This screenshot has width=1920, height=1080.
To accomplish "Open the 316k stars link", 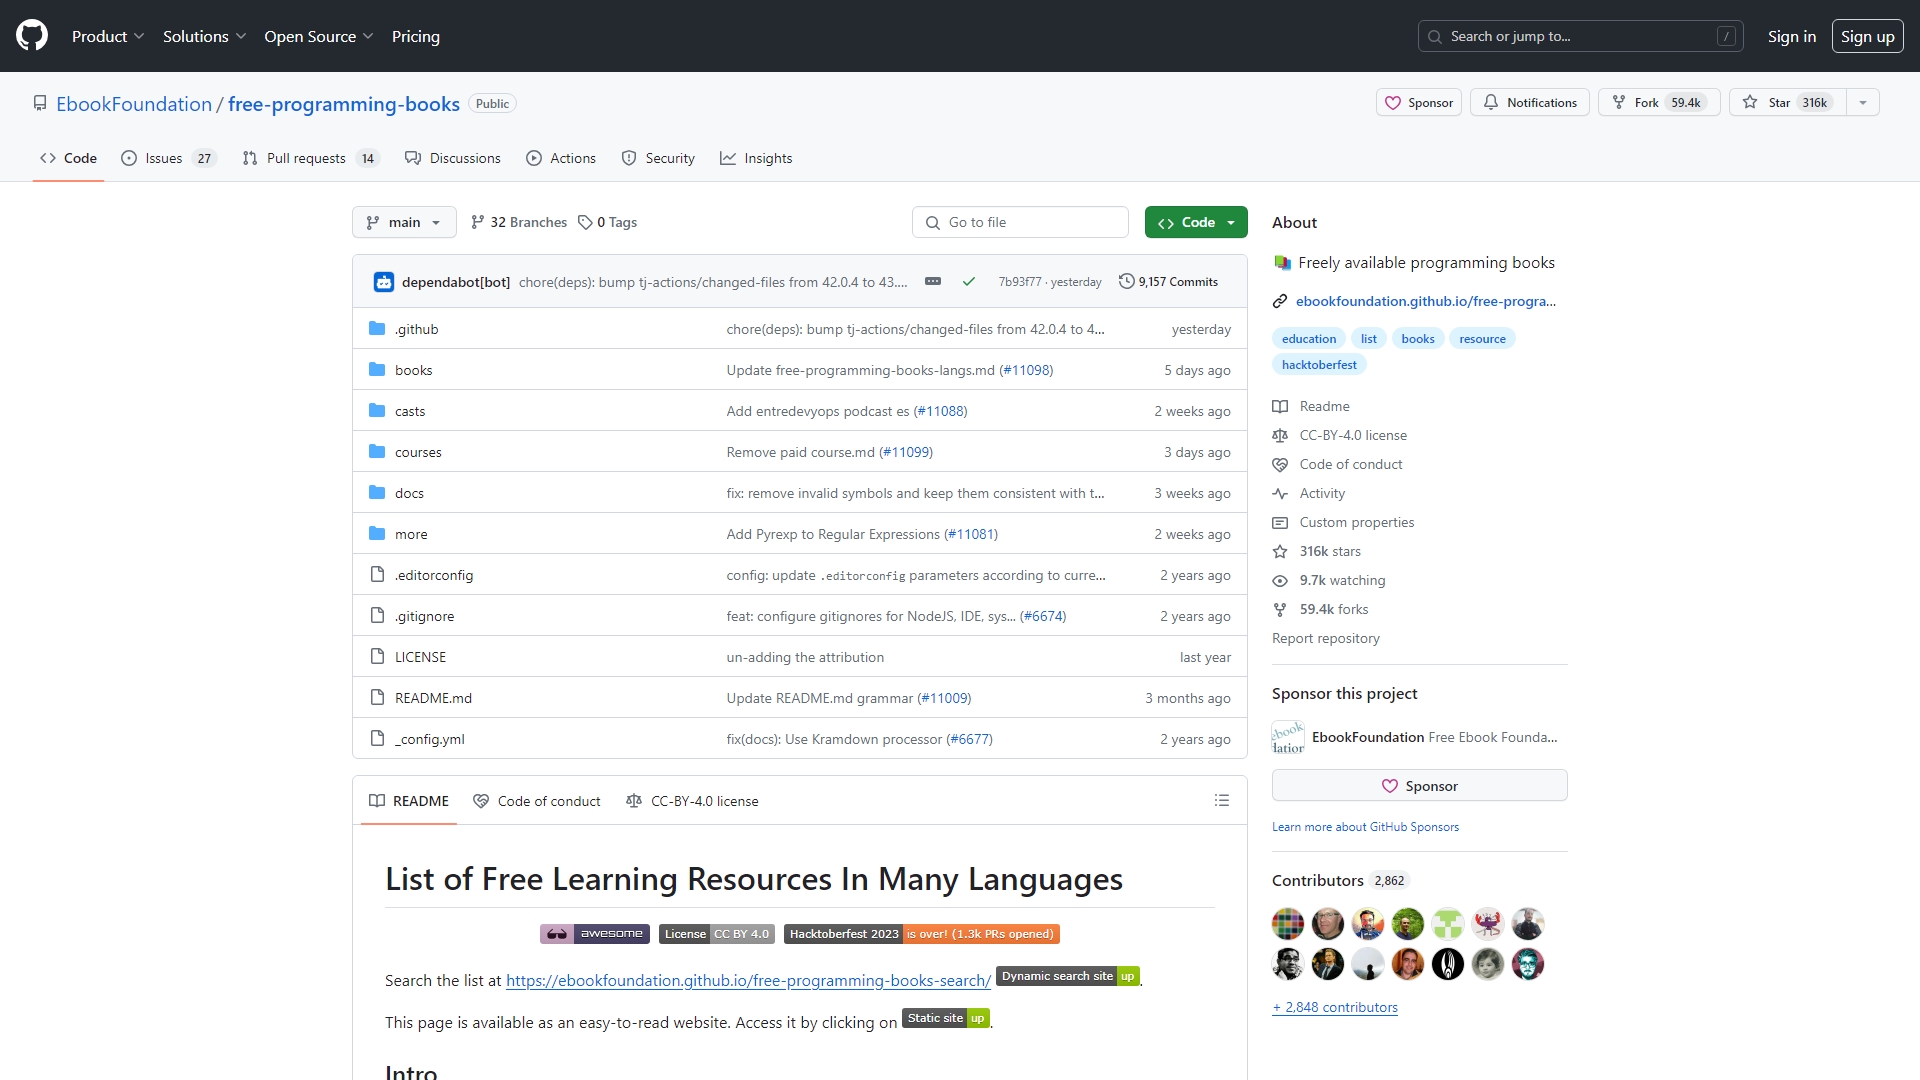I will tap(1317, 551).
